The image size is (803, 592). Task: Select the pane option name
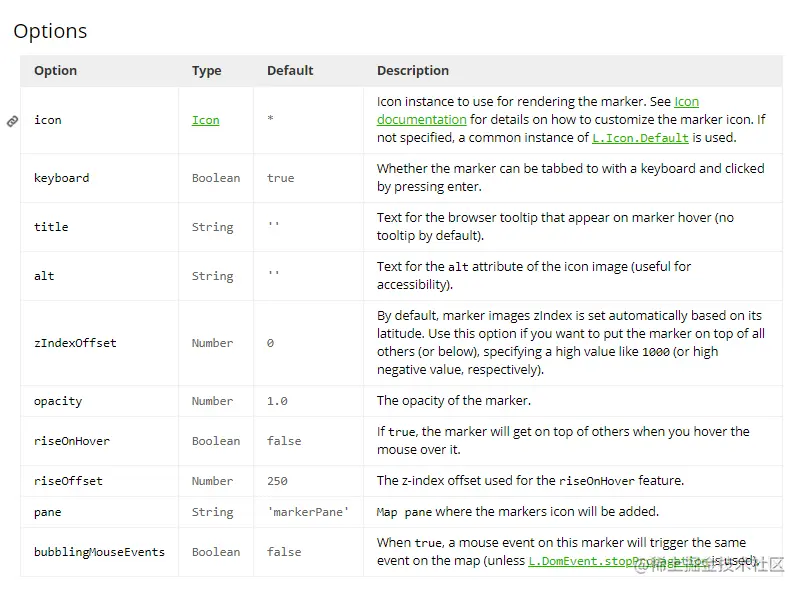[x=48, y=513]
